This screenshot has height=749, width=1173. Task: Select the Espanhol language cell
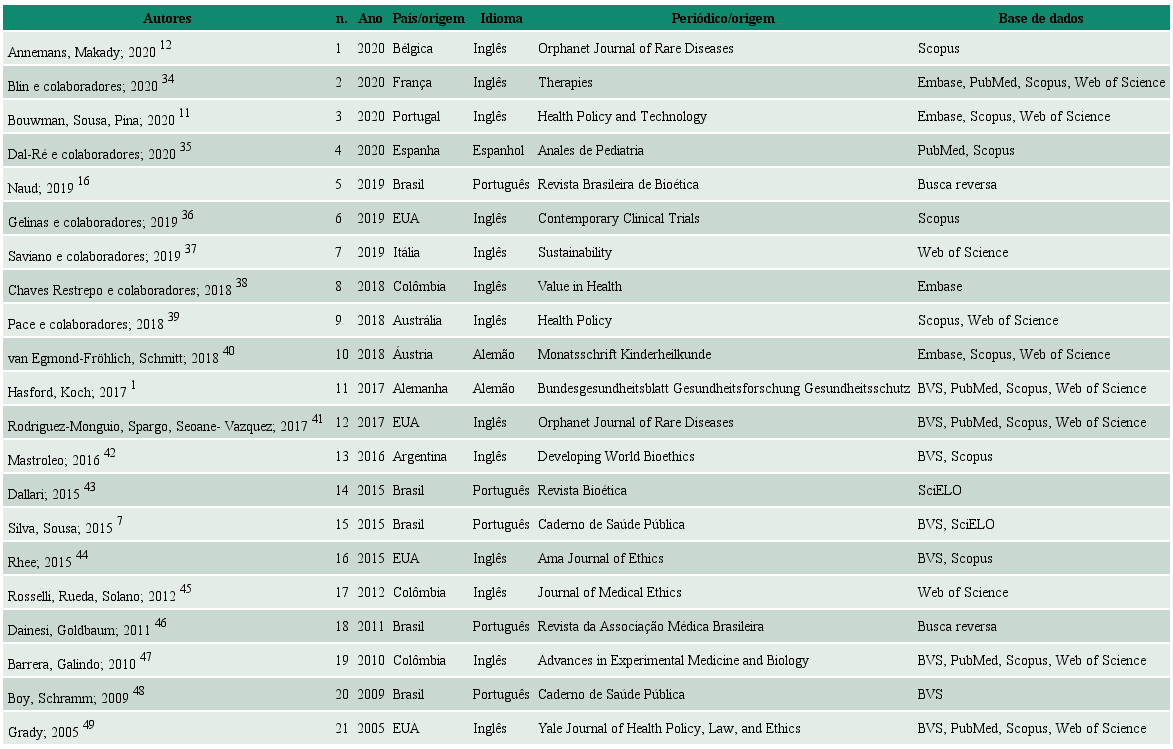click(498, 151)
